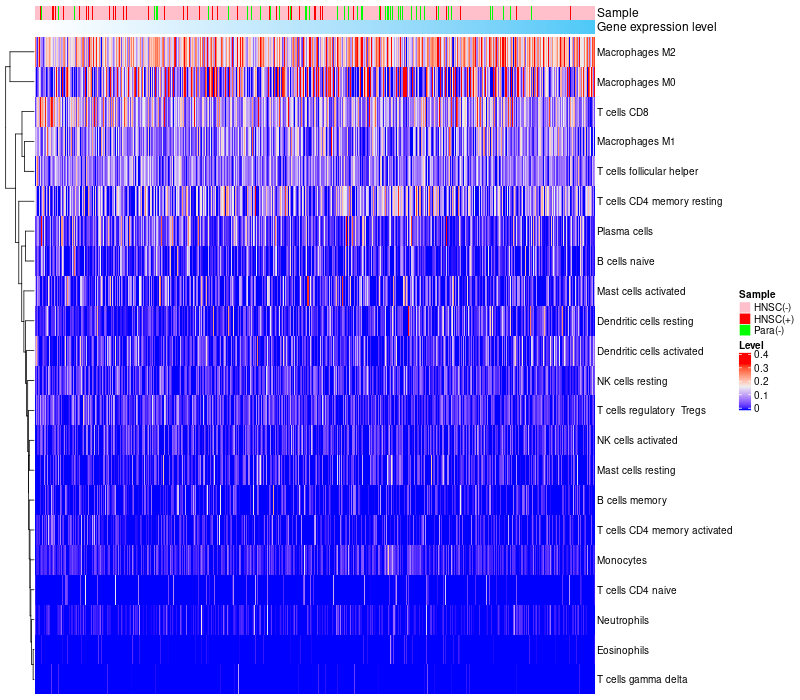Click the Mast cells activated label
The image size is (800, 700).
[640, 291]
